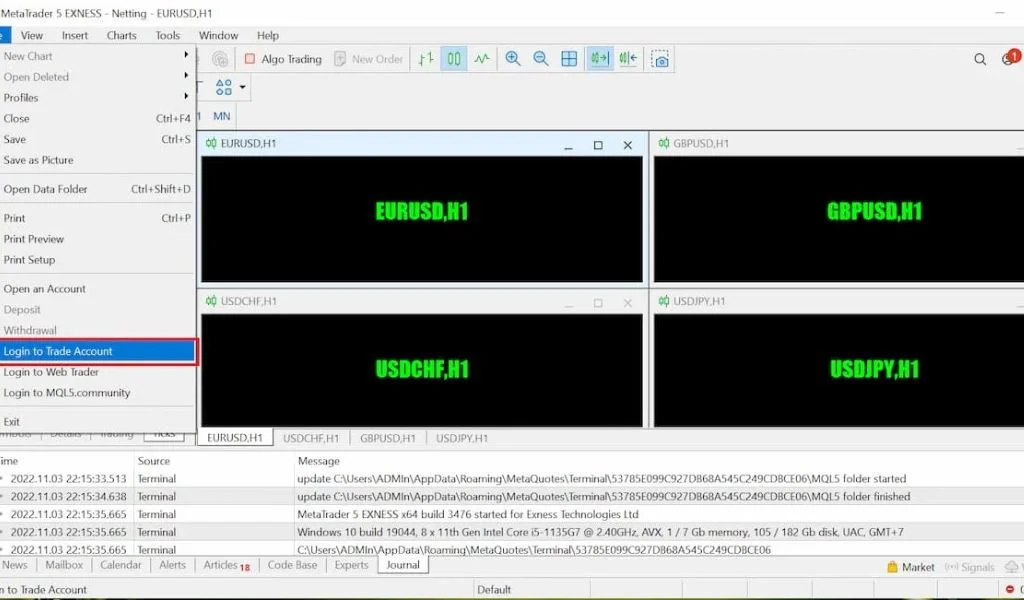The height and width of the screenshot is (600, 1024).
Task: Tile the chart windows
Action: [568, 58]
